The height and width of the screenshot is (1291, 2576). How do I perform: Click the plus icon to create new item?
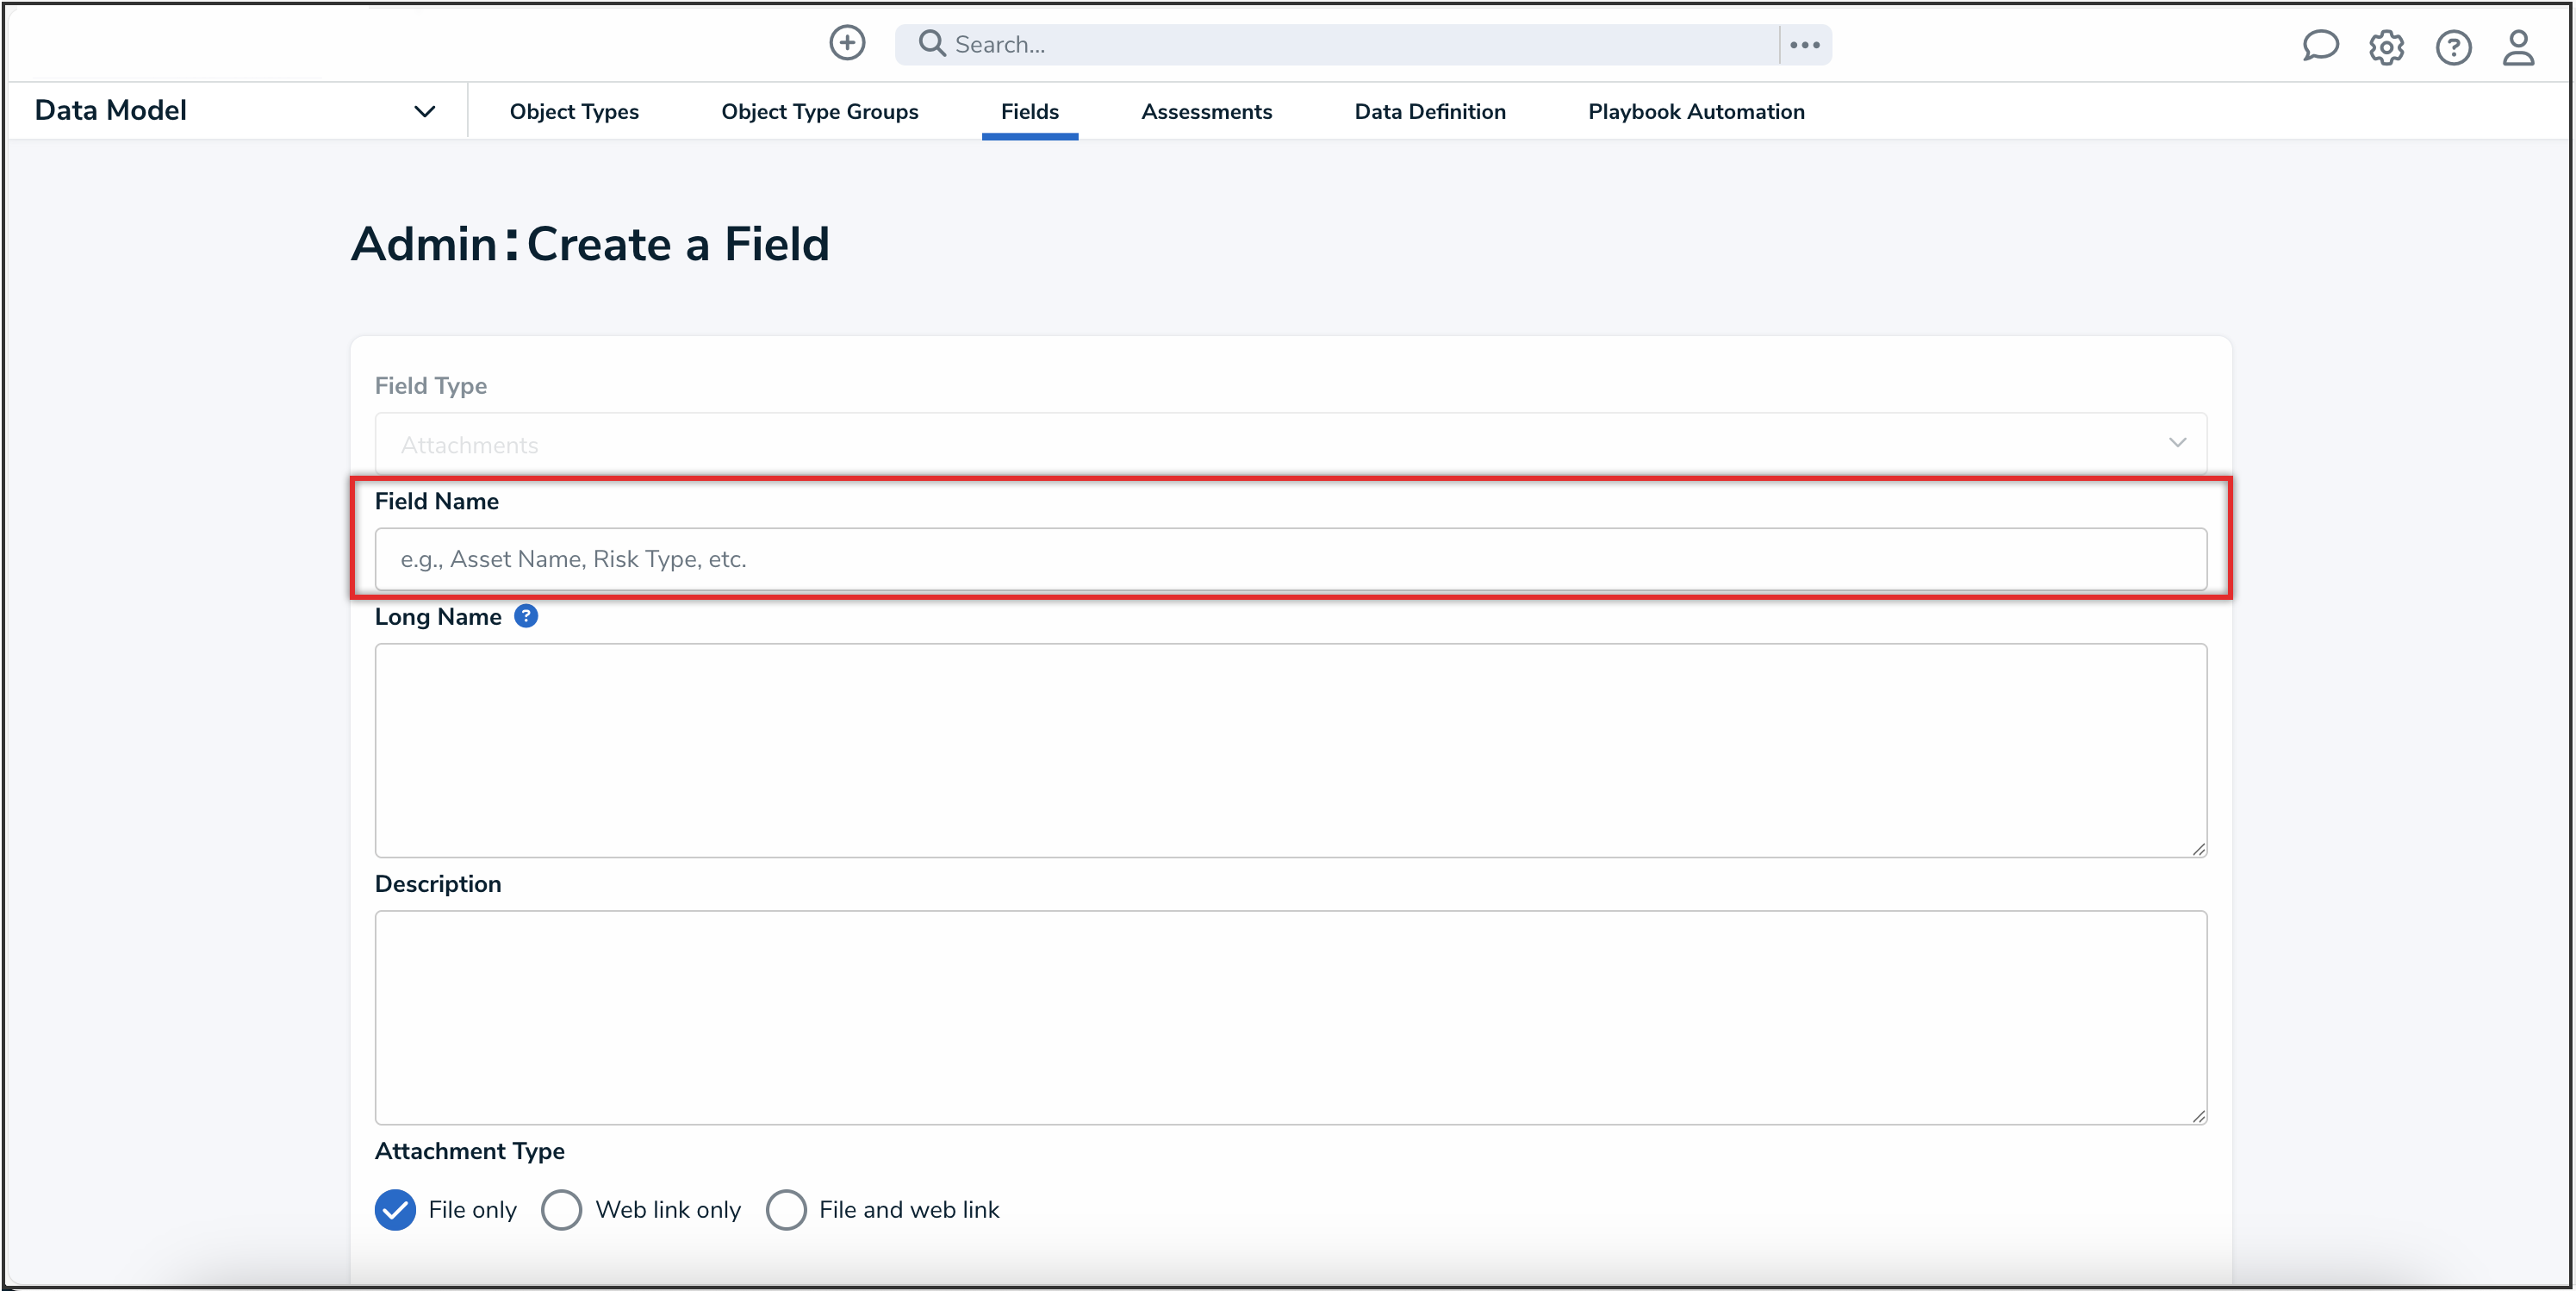point(846,43)
